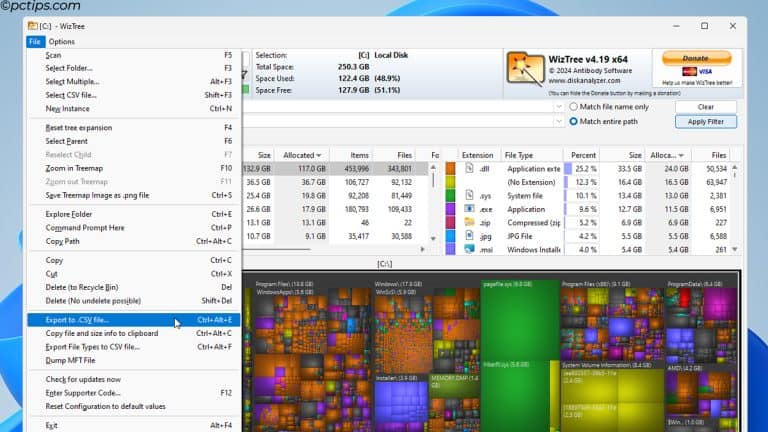This screenshot has width=768, height=432.
Task: Choose Enter Supporter Code...
Action: (x=134, y=393)
